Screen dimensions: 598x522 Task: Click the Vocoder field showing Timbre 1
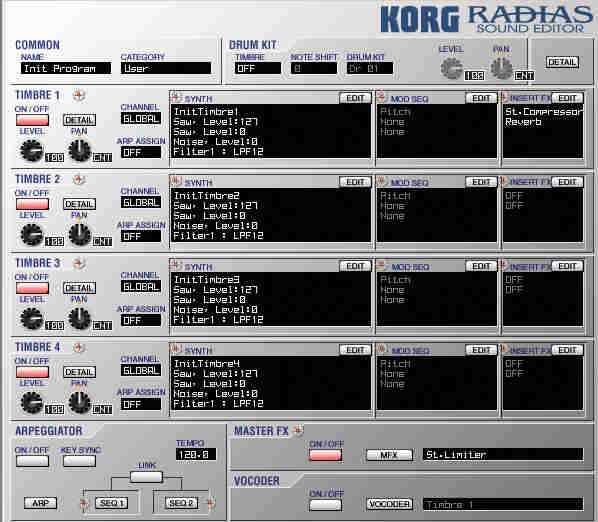click(x=503, y=504)
